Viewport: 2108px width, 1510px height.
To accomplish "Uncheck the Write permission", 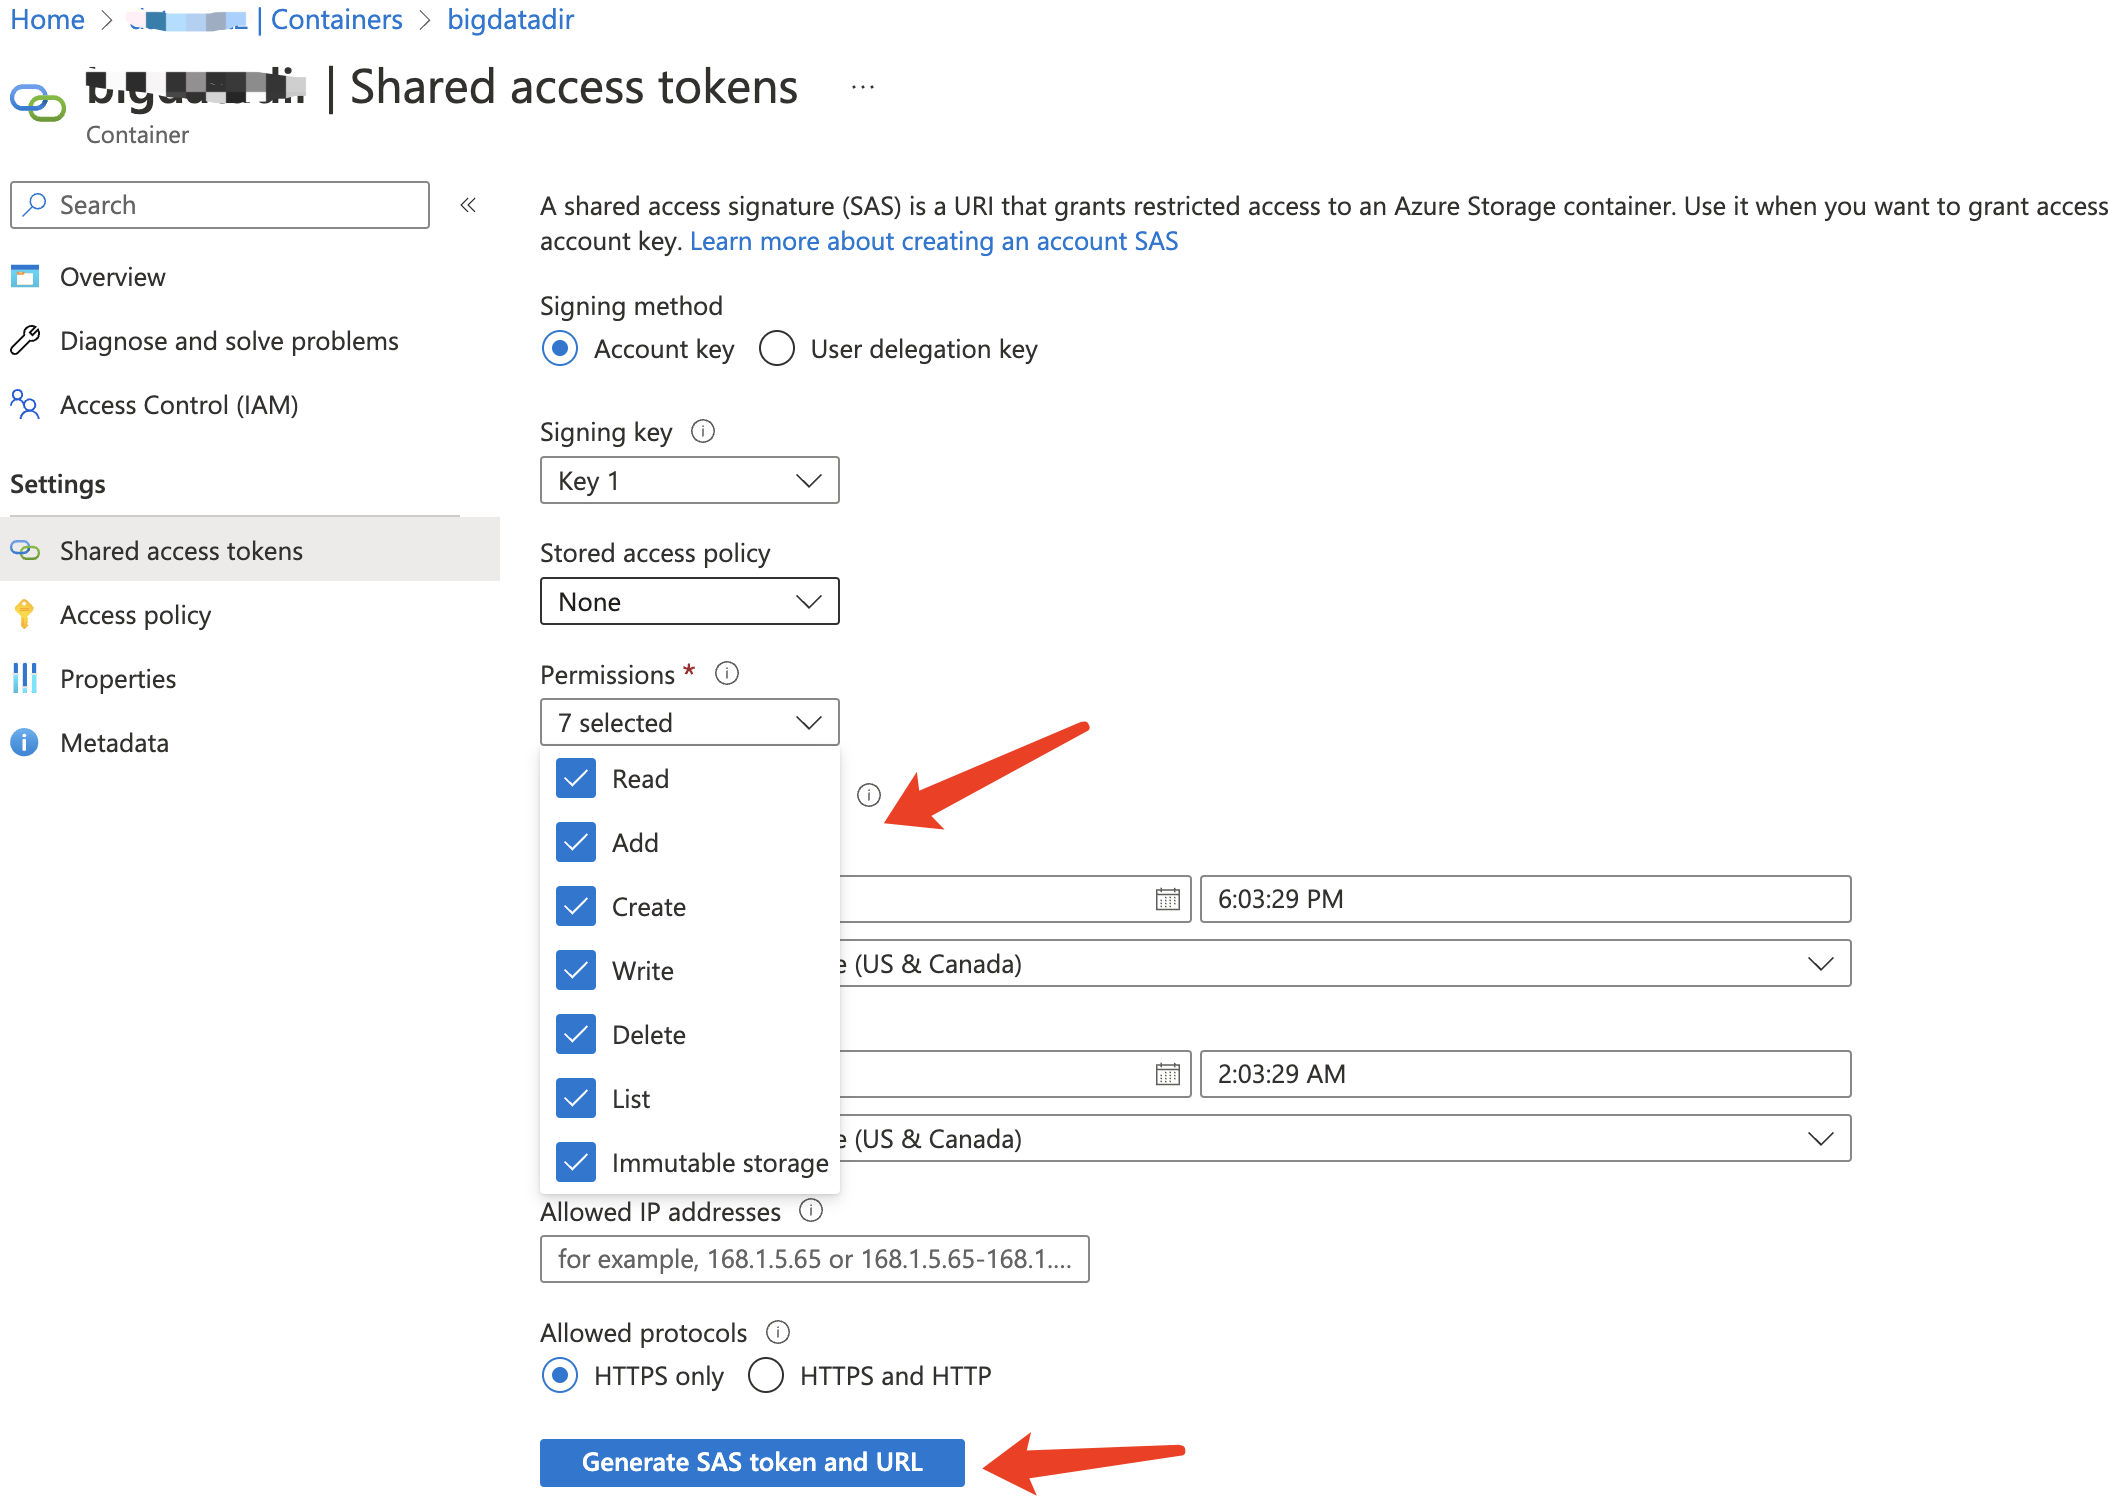I will pos(576,970).
